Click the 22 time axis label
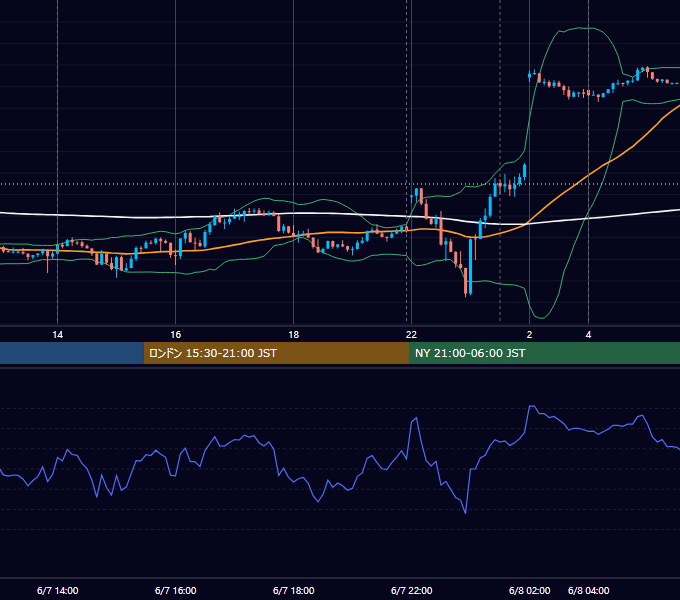The height and width of the screenshot is (600, 680). point(411,335)
